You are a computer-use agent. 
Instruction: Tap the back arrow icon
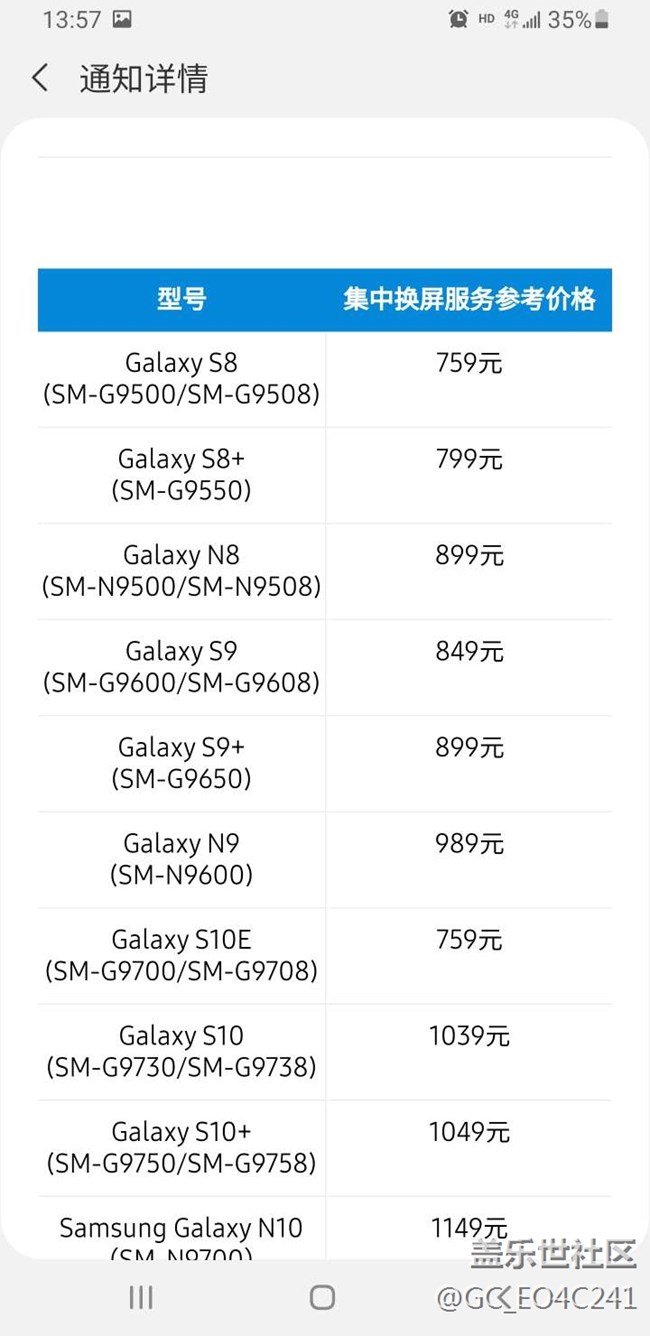(40, 78)
